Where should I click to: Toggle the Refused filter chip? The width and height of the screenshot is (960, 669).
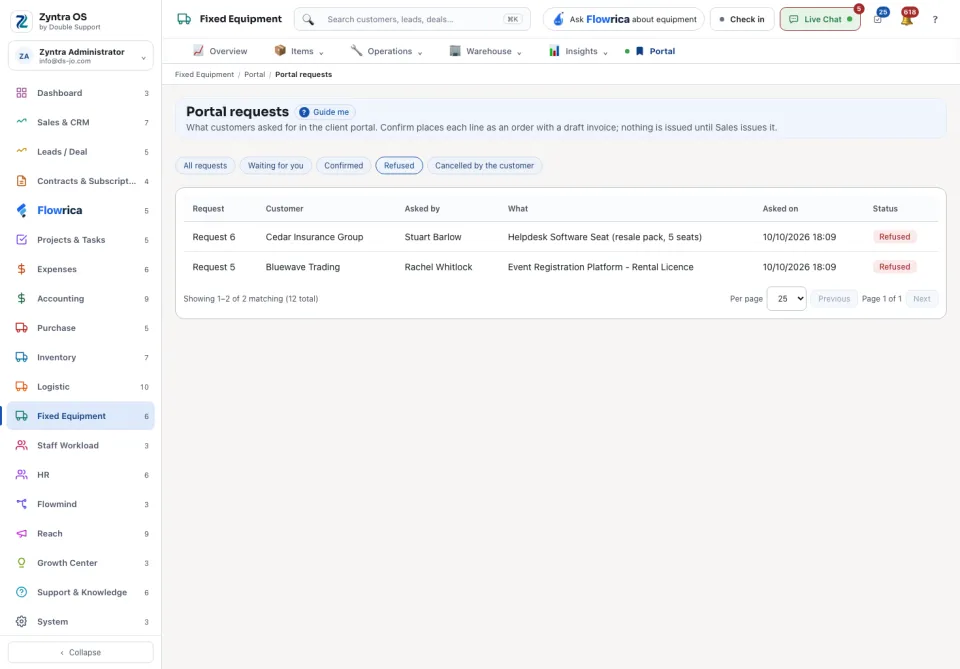[399, 165]
